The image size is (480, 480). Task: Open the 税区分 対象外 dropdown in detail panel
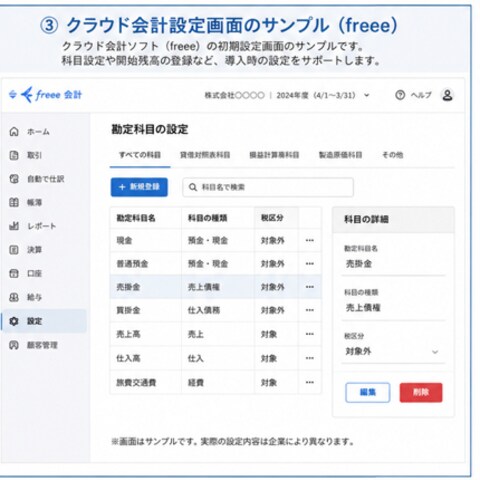393,351
